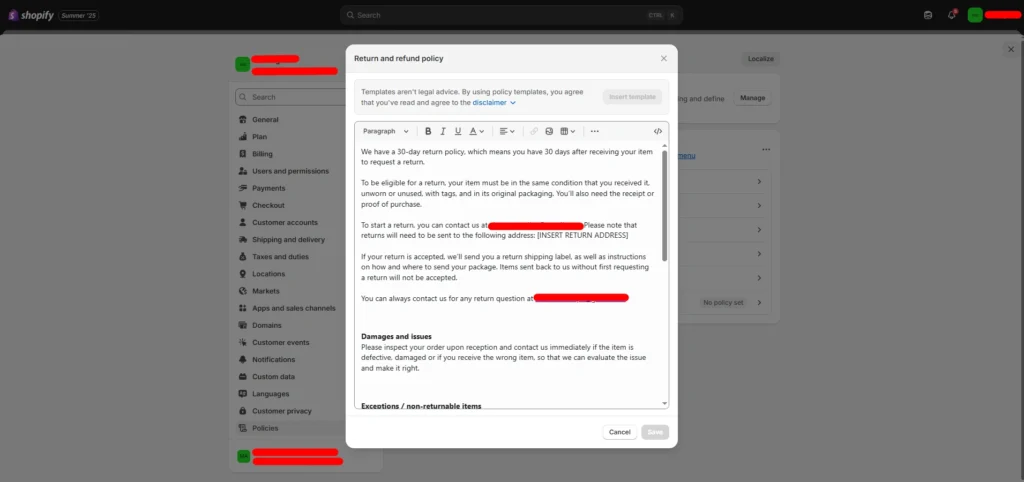Click the Markets globe icon
Viewport: 1024px width, 482px height.
click(x=243, y=291)
